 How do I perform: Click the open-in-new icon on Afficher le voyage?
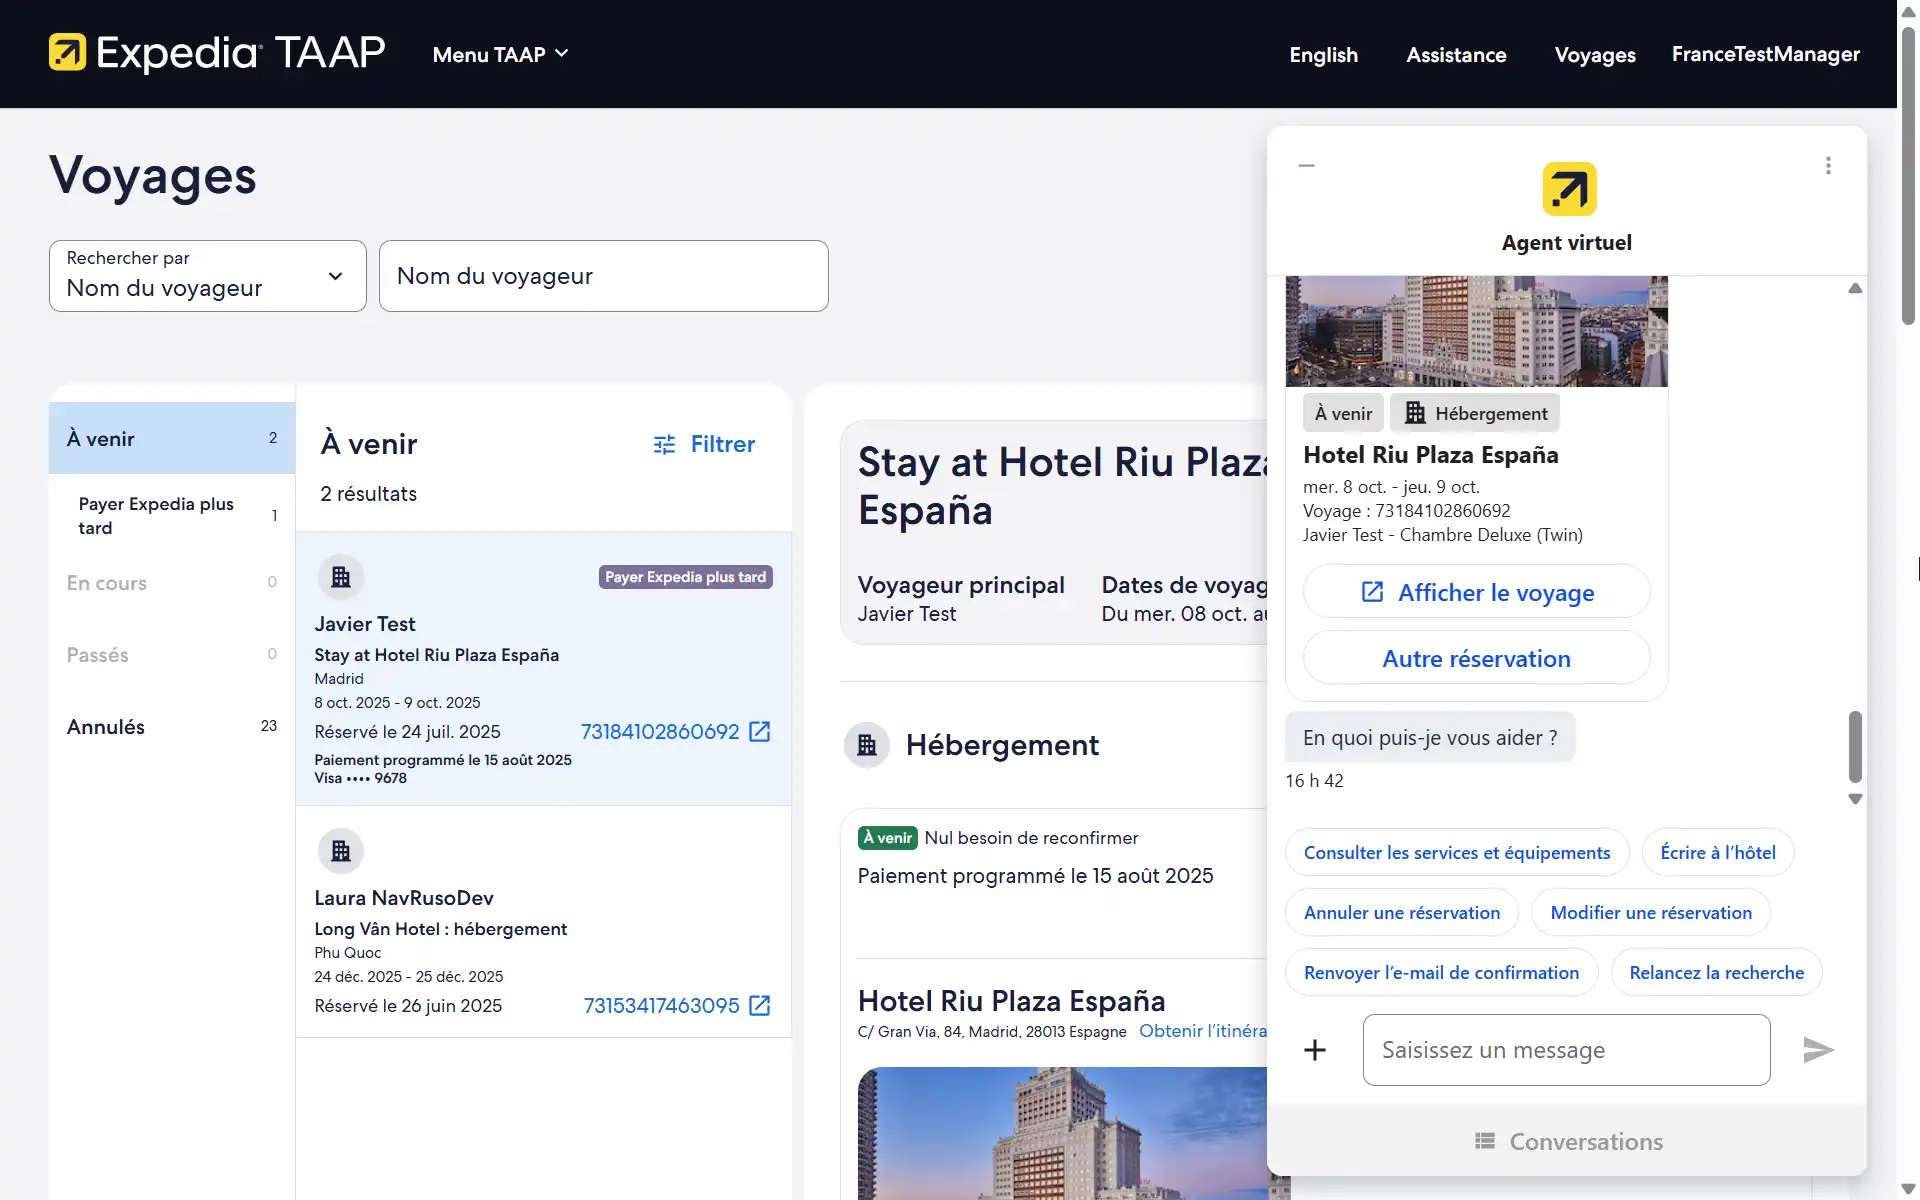tap(1373, 592)
